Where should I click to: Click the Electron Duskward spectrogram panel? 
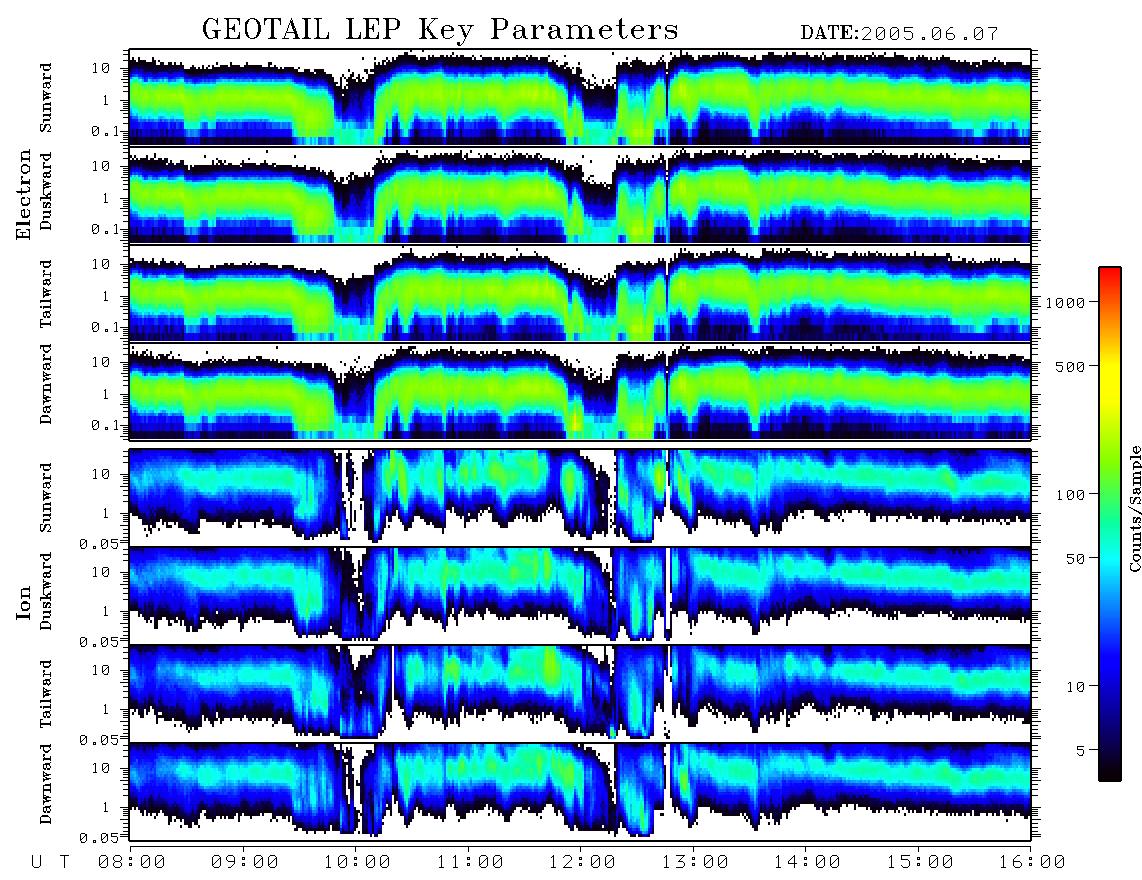(x=580, y=195)
